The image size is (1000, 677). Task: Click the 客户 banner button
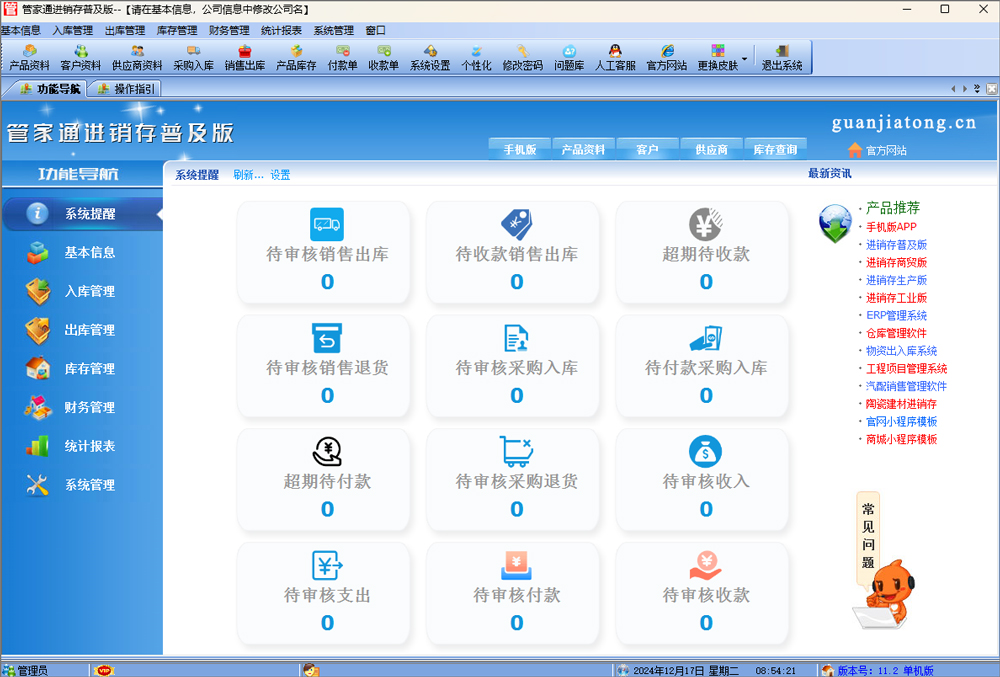coord(647,149)
